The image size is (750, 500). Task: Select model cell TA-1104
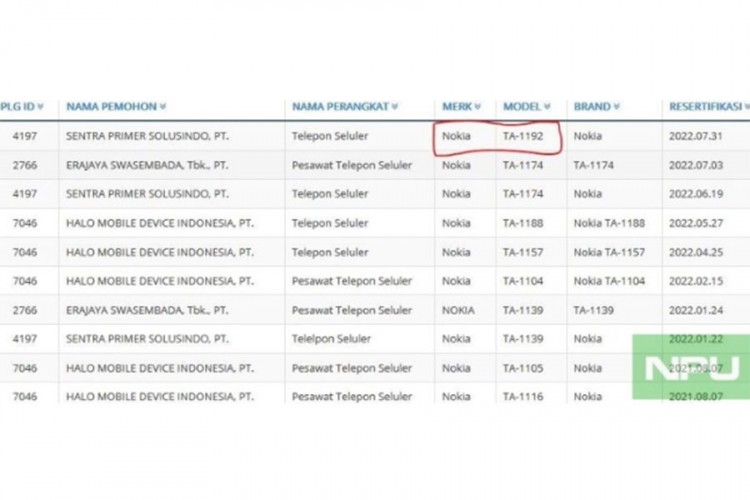coord(523,281)
